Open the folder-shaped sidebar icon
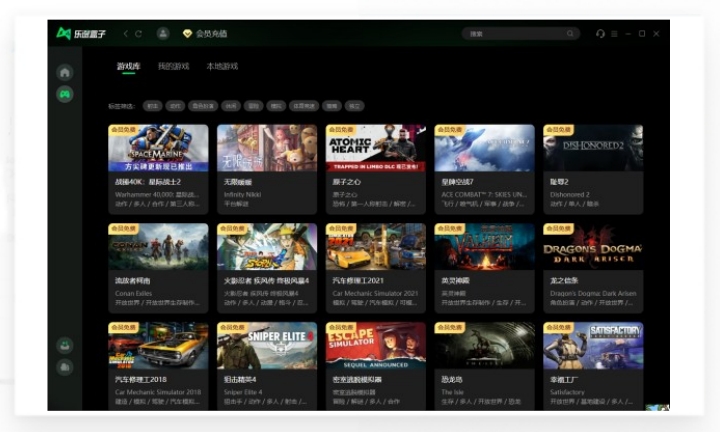Image resolution: width=720 pixels, height=432 pixels. [x=65, y=367]
